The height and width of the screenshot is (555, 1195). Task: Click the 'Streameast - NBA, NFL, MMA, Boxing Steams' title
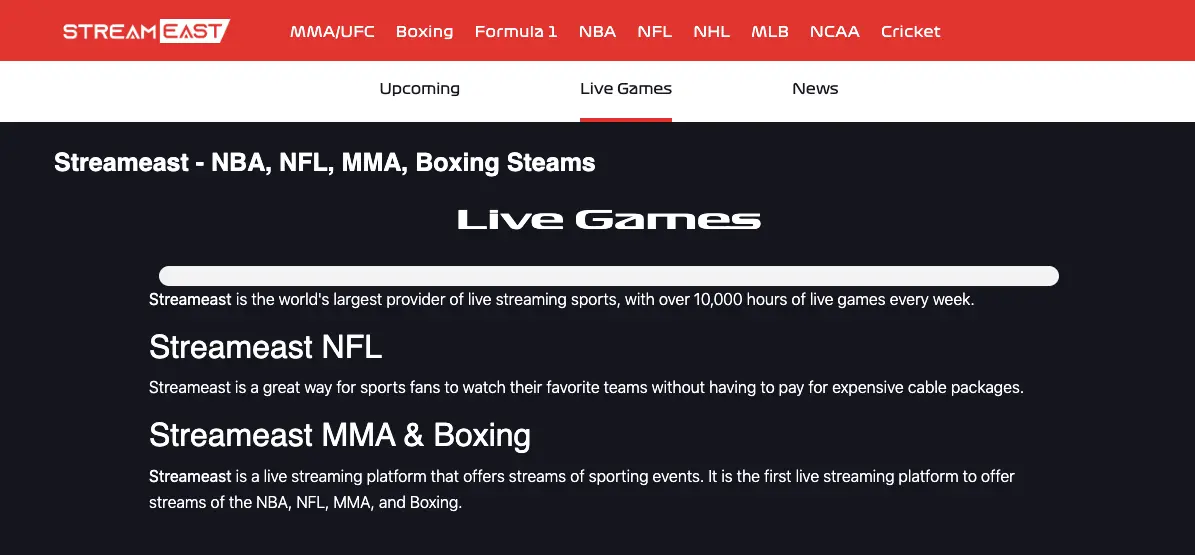(325, 162)
